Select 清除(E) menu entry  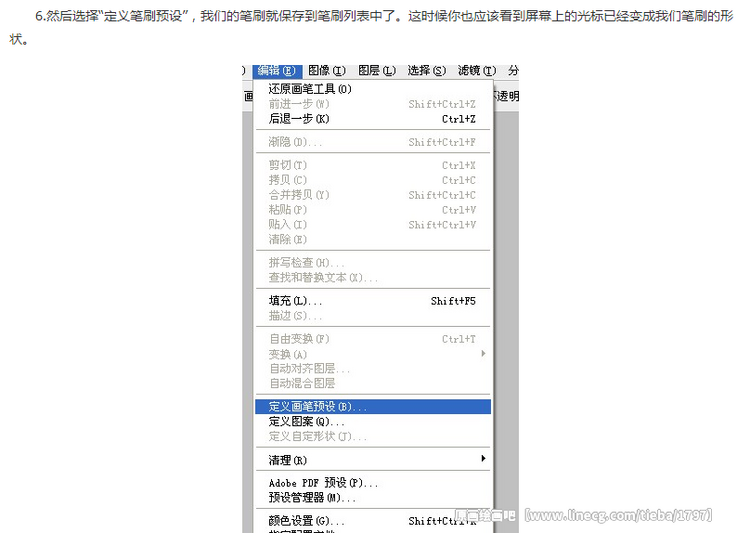pos(373,239)
